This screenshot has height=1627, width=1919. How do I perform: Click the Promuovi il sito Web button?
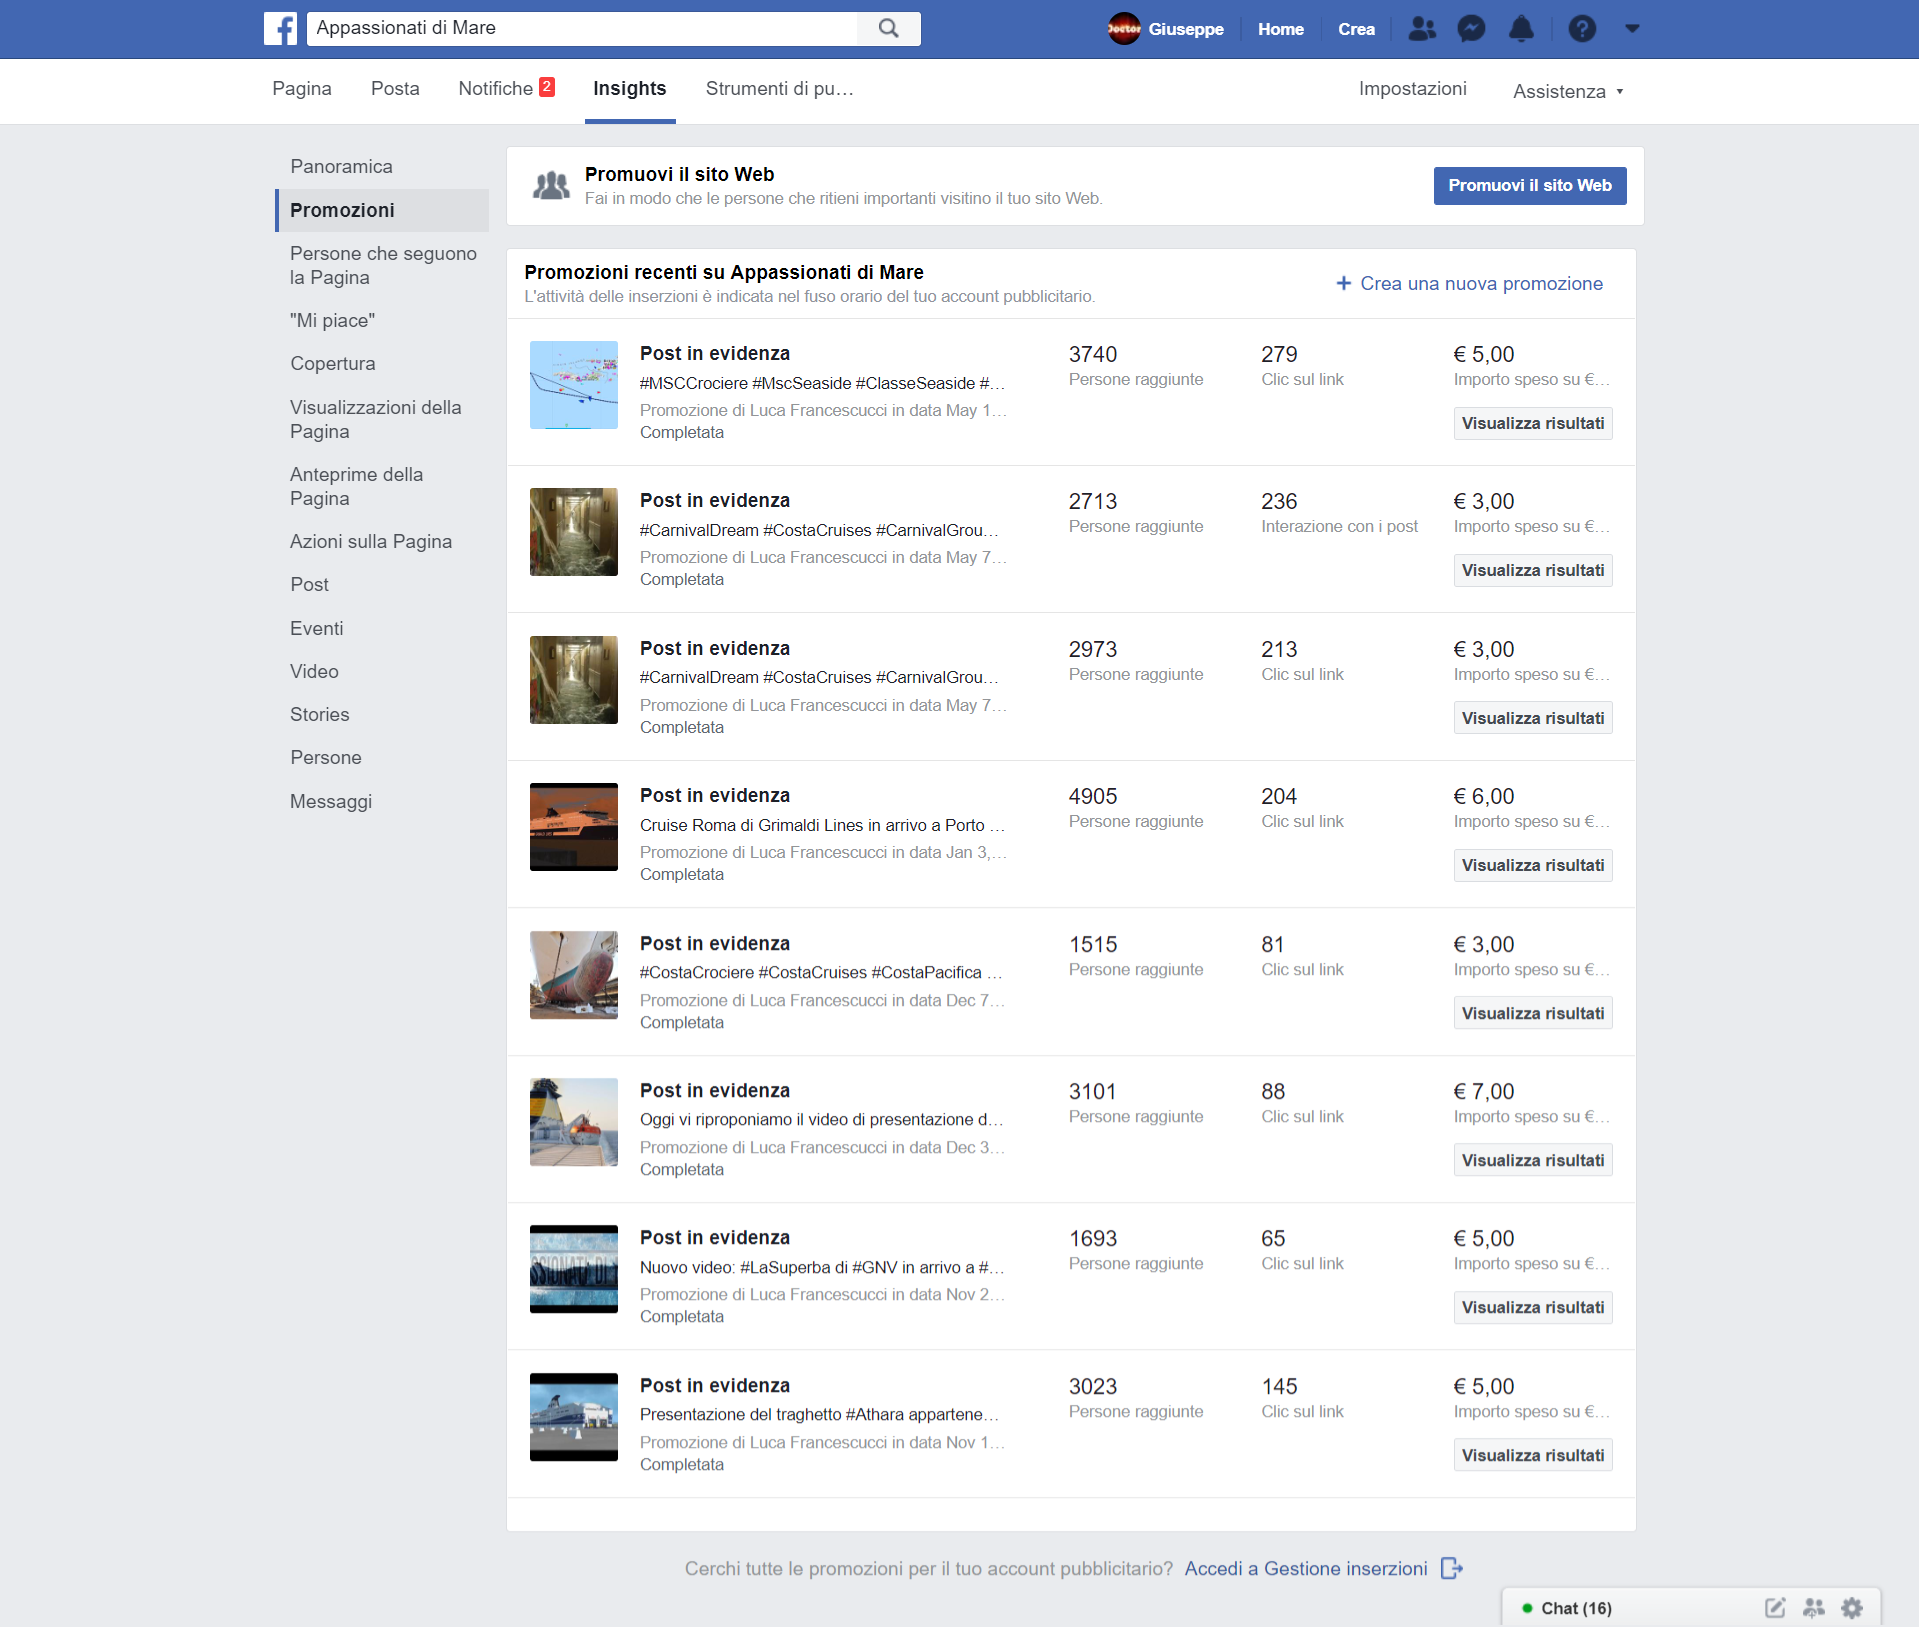click(1529, 185)
